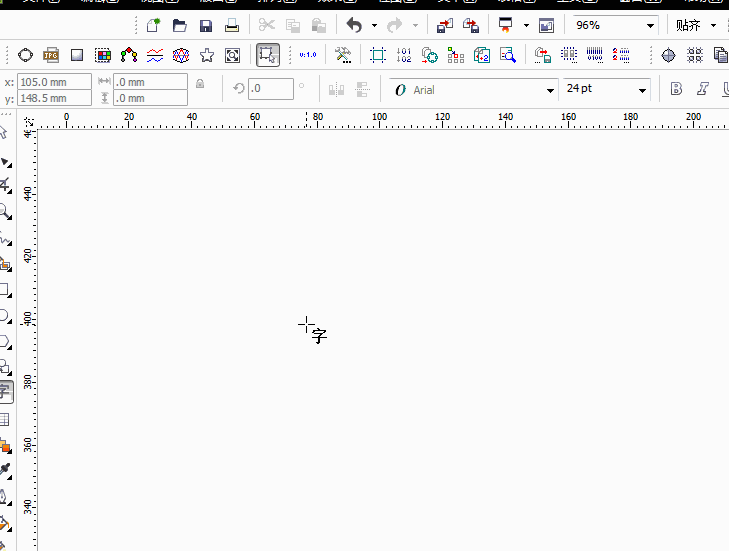Image resolution: width=729 pixels, height=551 pixels.
Task: Open the 96% zoom level dropdown
Action: 650,26
